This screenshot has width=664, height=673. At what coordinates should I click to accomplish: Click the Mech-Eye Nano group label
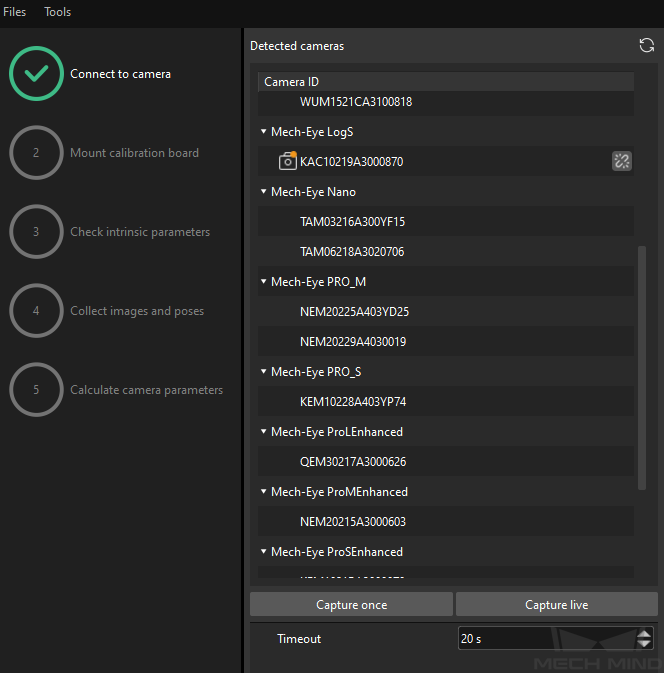pyautogui.click(x=313, y=192)
